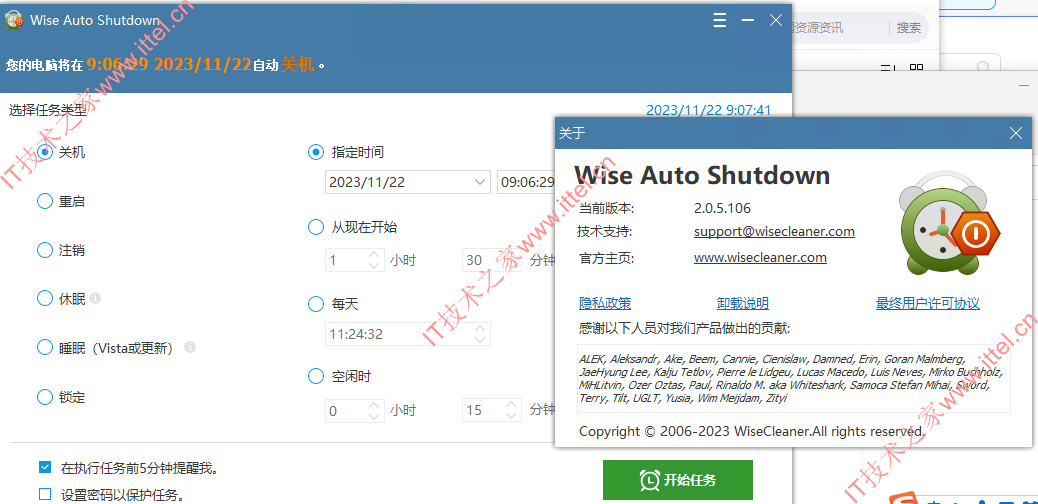The width and height of the screenshot is (1038, 504).
Task: Click the Wise Auto Shutdown title bar icon
Action: (x=15, y=21)
